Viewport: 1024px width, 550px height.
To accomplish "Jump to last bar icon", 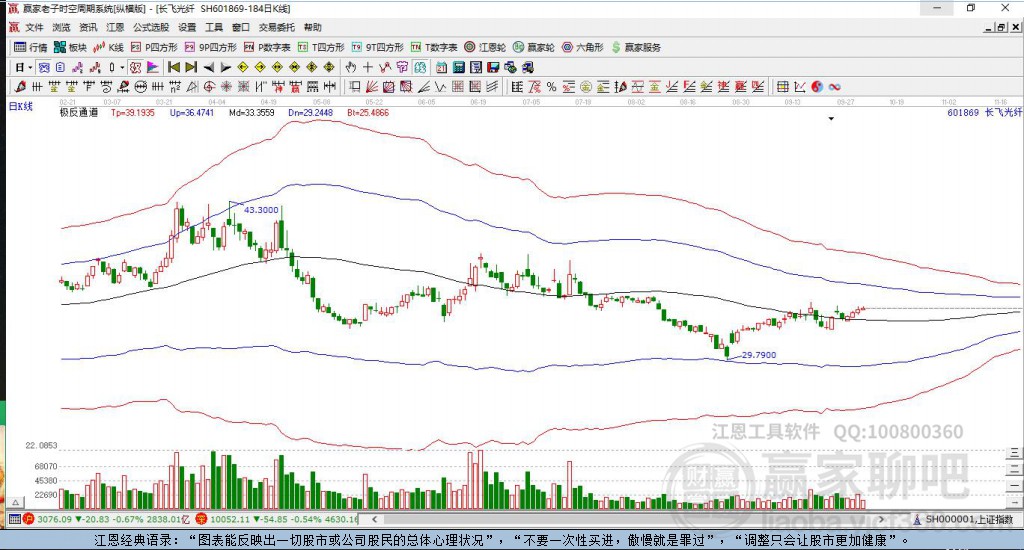I will point(191,67).
